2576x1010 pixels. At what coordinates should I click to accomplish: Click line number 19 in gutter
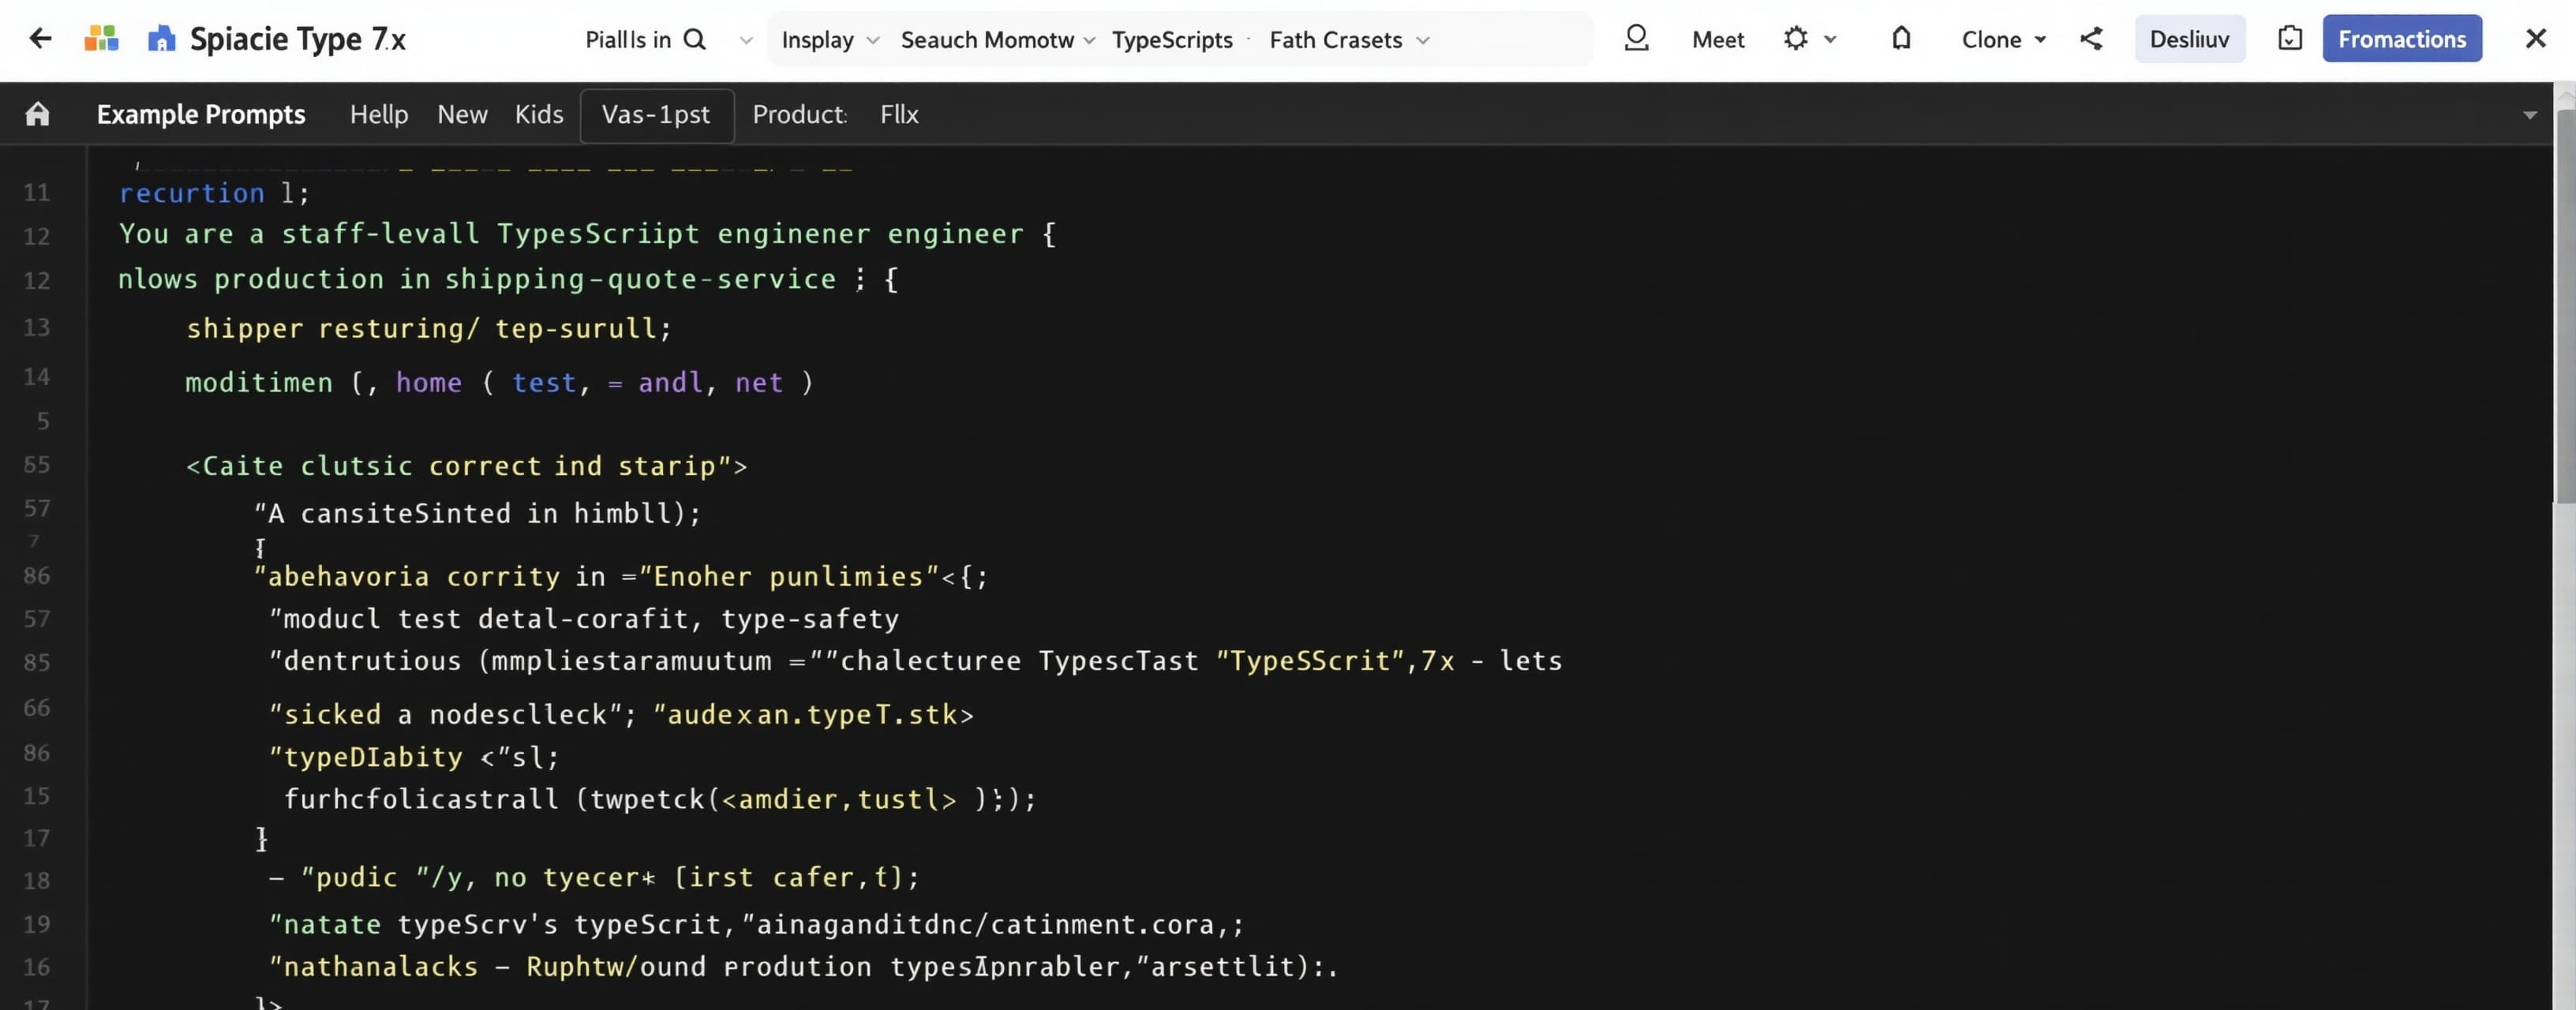coord(37,924)
